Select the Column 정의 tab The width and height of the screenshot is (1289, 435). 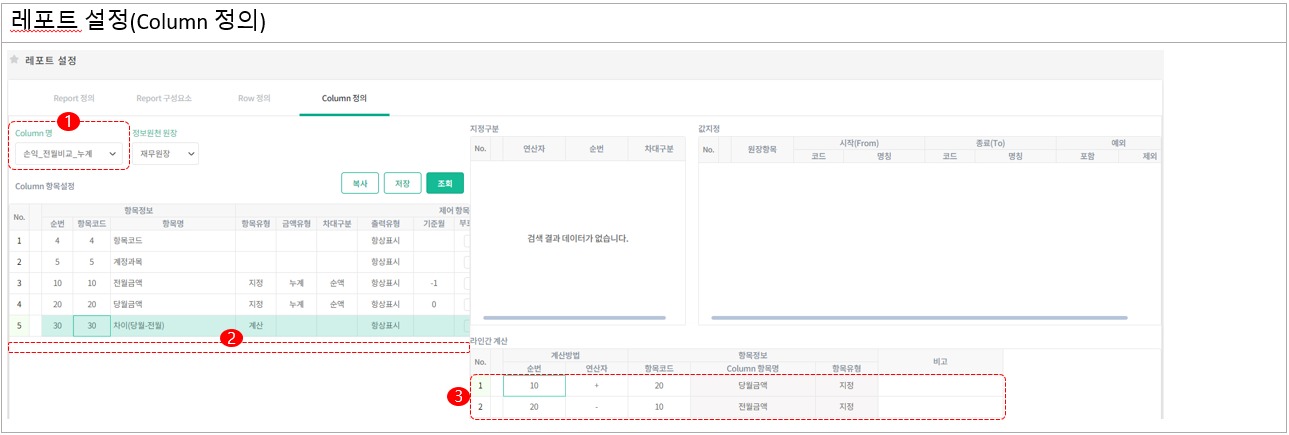344,99
